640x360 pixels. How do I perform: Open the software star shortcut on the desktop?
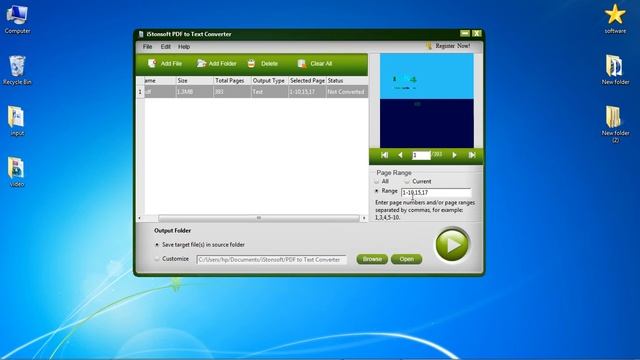tap(615, 19)
